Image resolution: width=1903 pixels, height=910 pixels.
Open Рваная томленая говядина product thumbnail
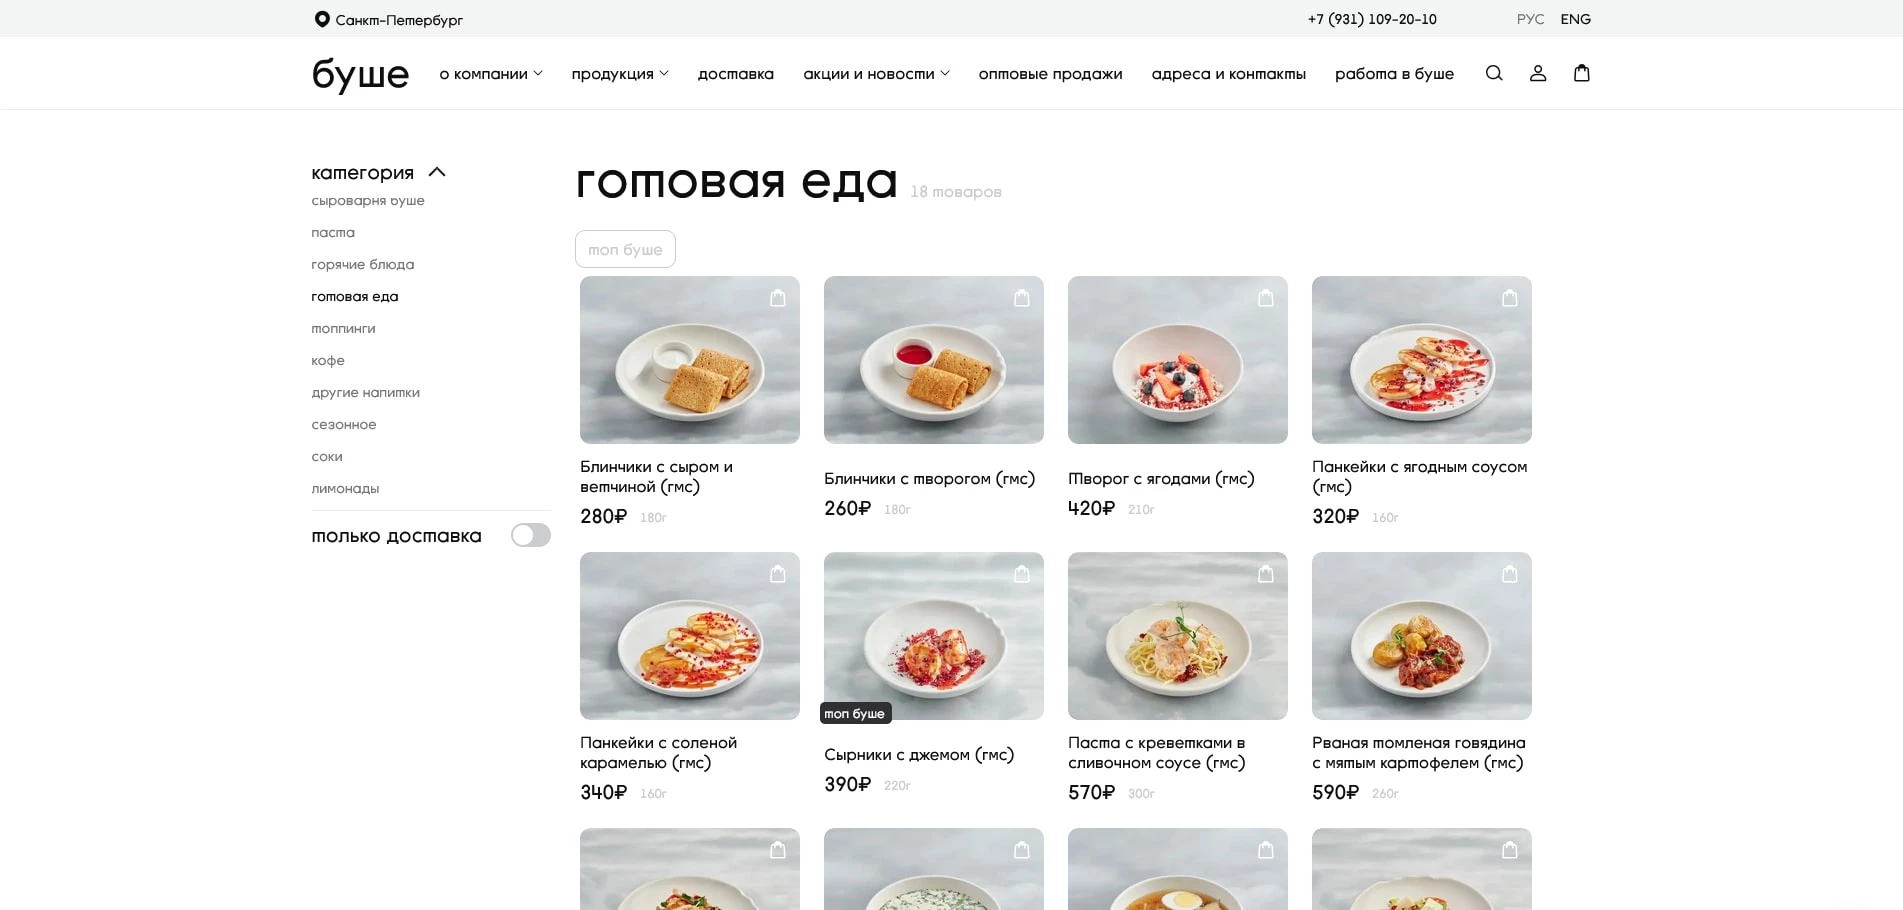click(1422, 636)
